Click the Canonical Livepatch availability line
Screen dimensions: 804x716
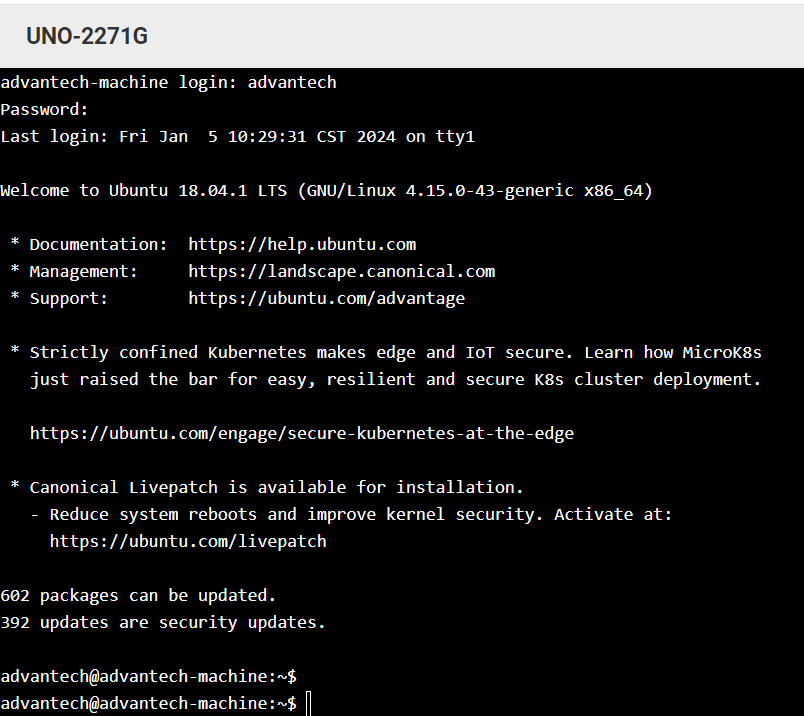click(276, 487)
